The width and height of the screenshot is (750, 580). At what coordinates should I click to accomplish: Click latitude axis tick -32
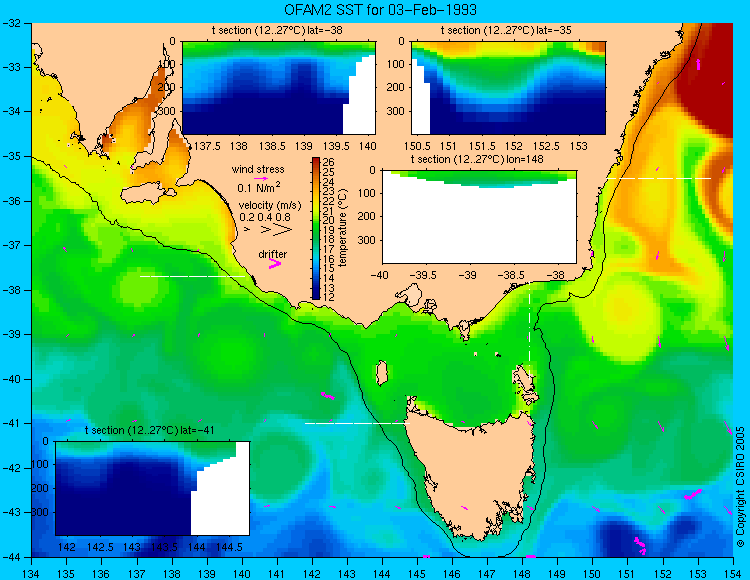click(11, 22)
